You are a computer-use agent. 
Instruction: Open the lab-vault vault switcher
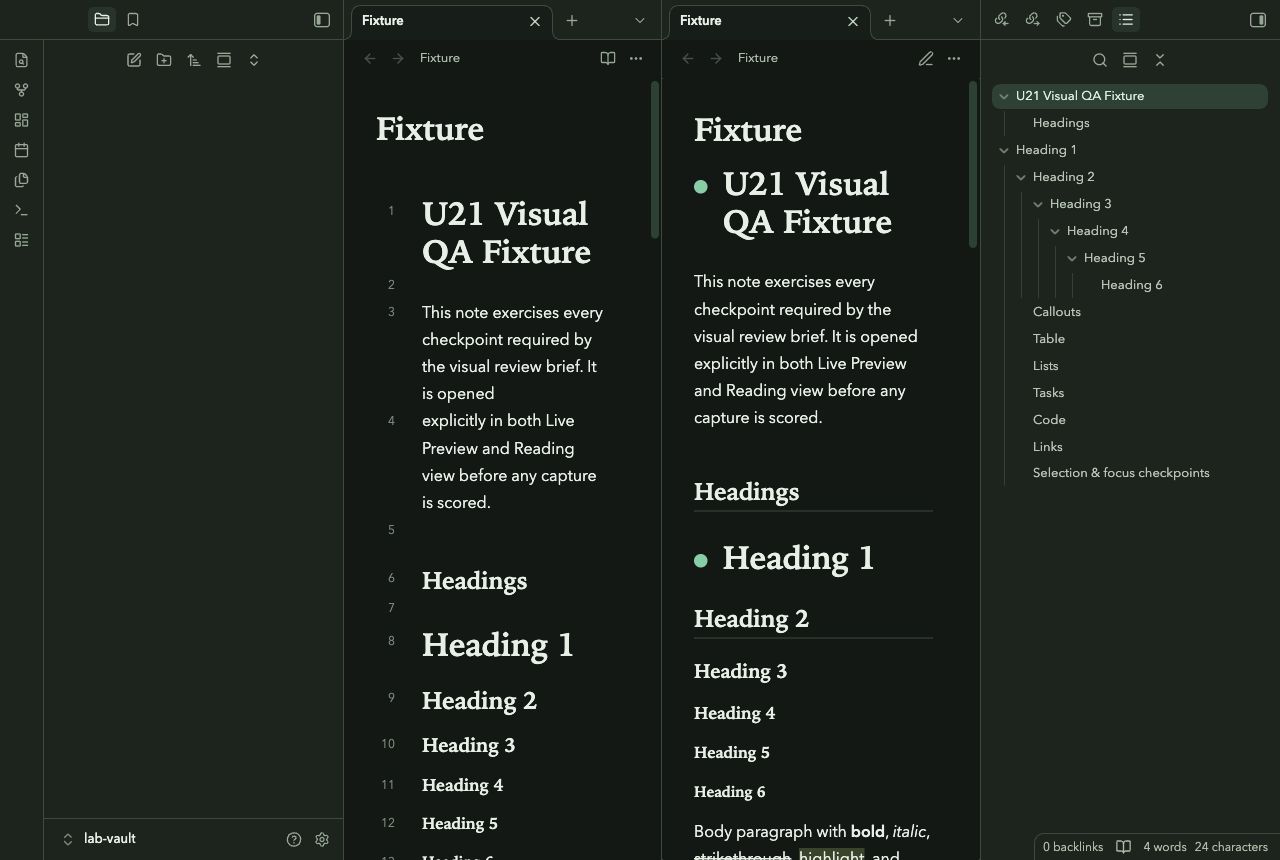[100, 839]
